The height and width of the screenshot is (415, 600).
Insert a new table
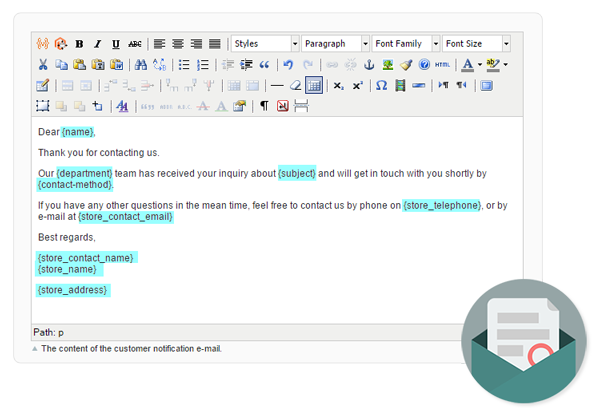(42, 85)
